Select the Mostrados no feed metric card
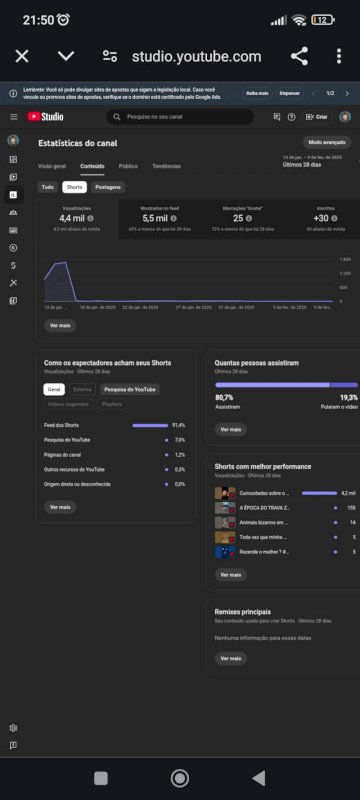This screenshot has width=360, height=800. (160, 219)
